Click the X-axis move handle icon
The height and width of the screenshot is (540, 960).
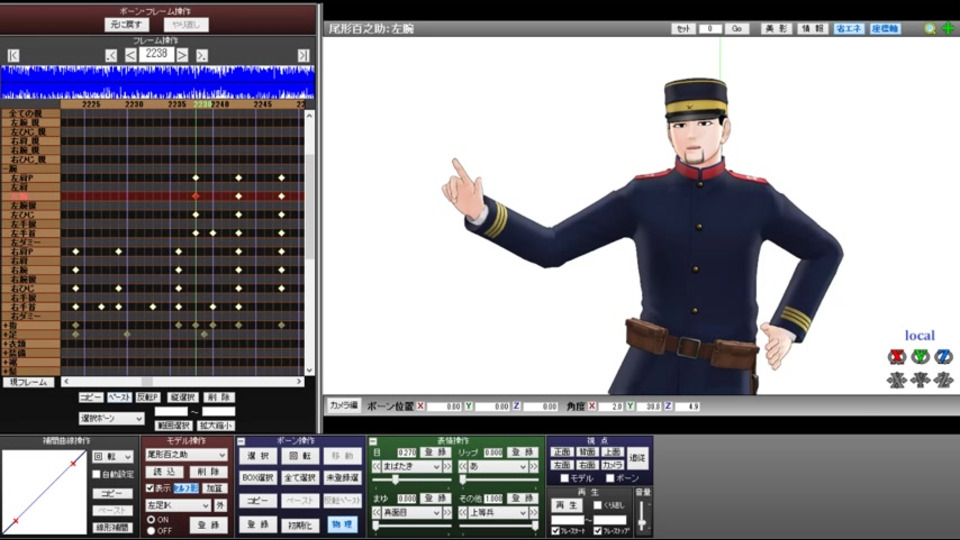tap(896, 380)
